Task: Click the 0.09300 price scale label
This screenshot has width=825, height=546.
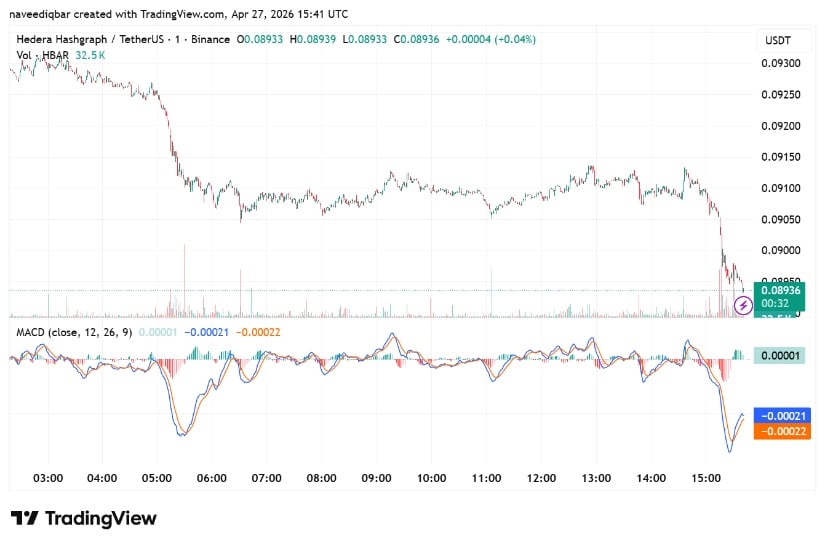Action: point(782,63)
